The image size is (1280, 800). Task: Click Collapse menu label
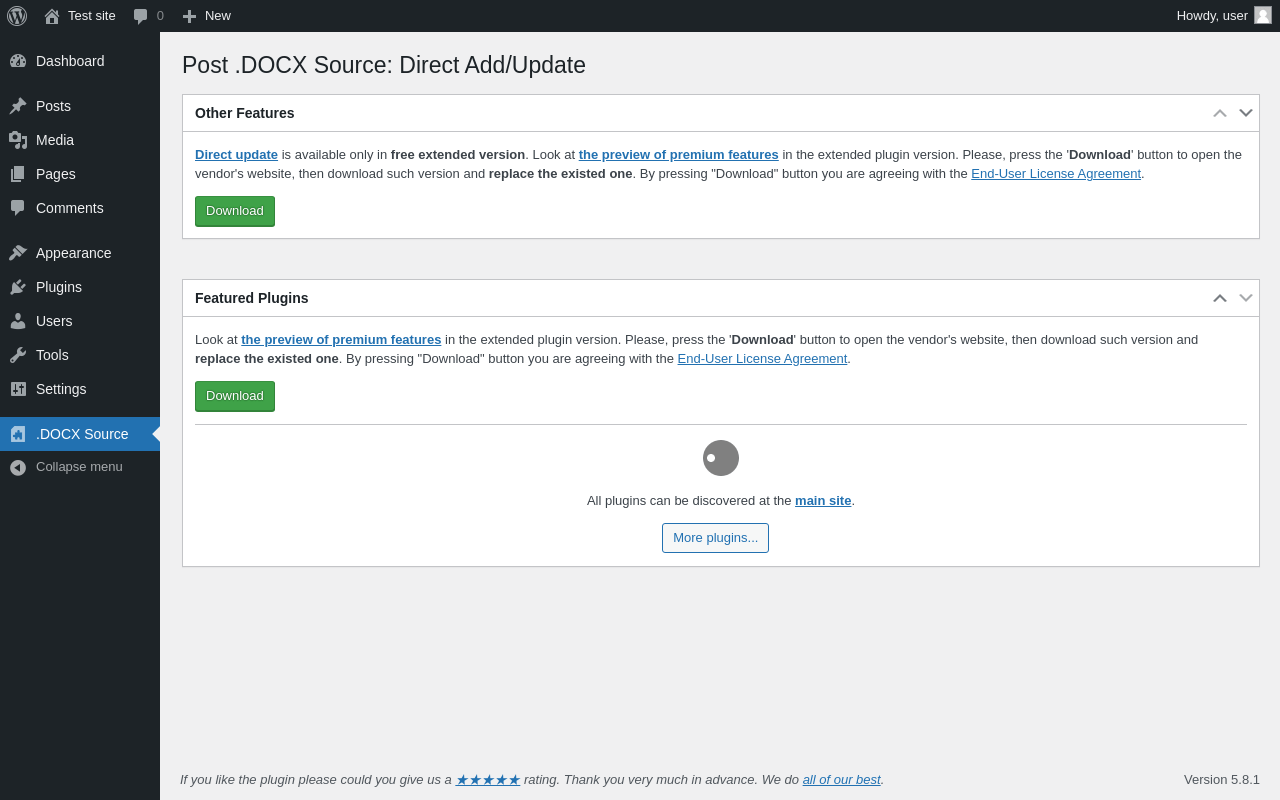(x=79, y=467)
